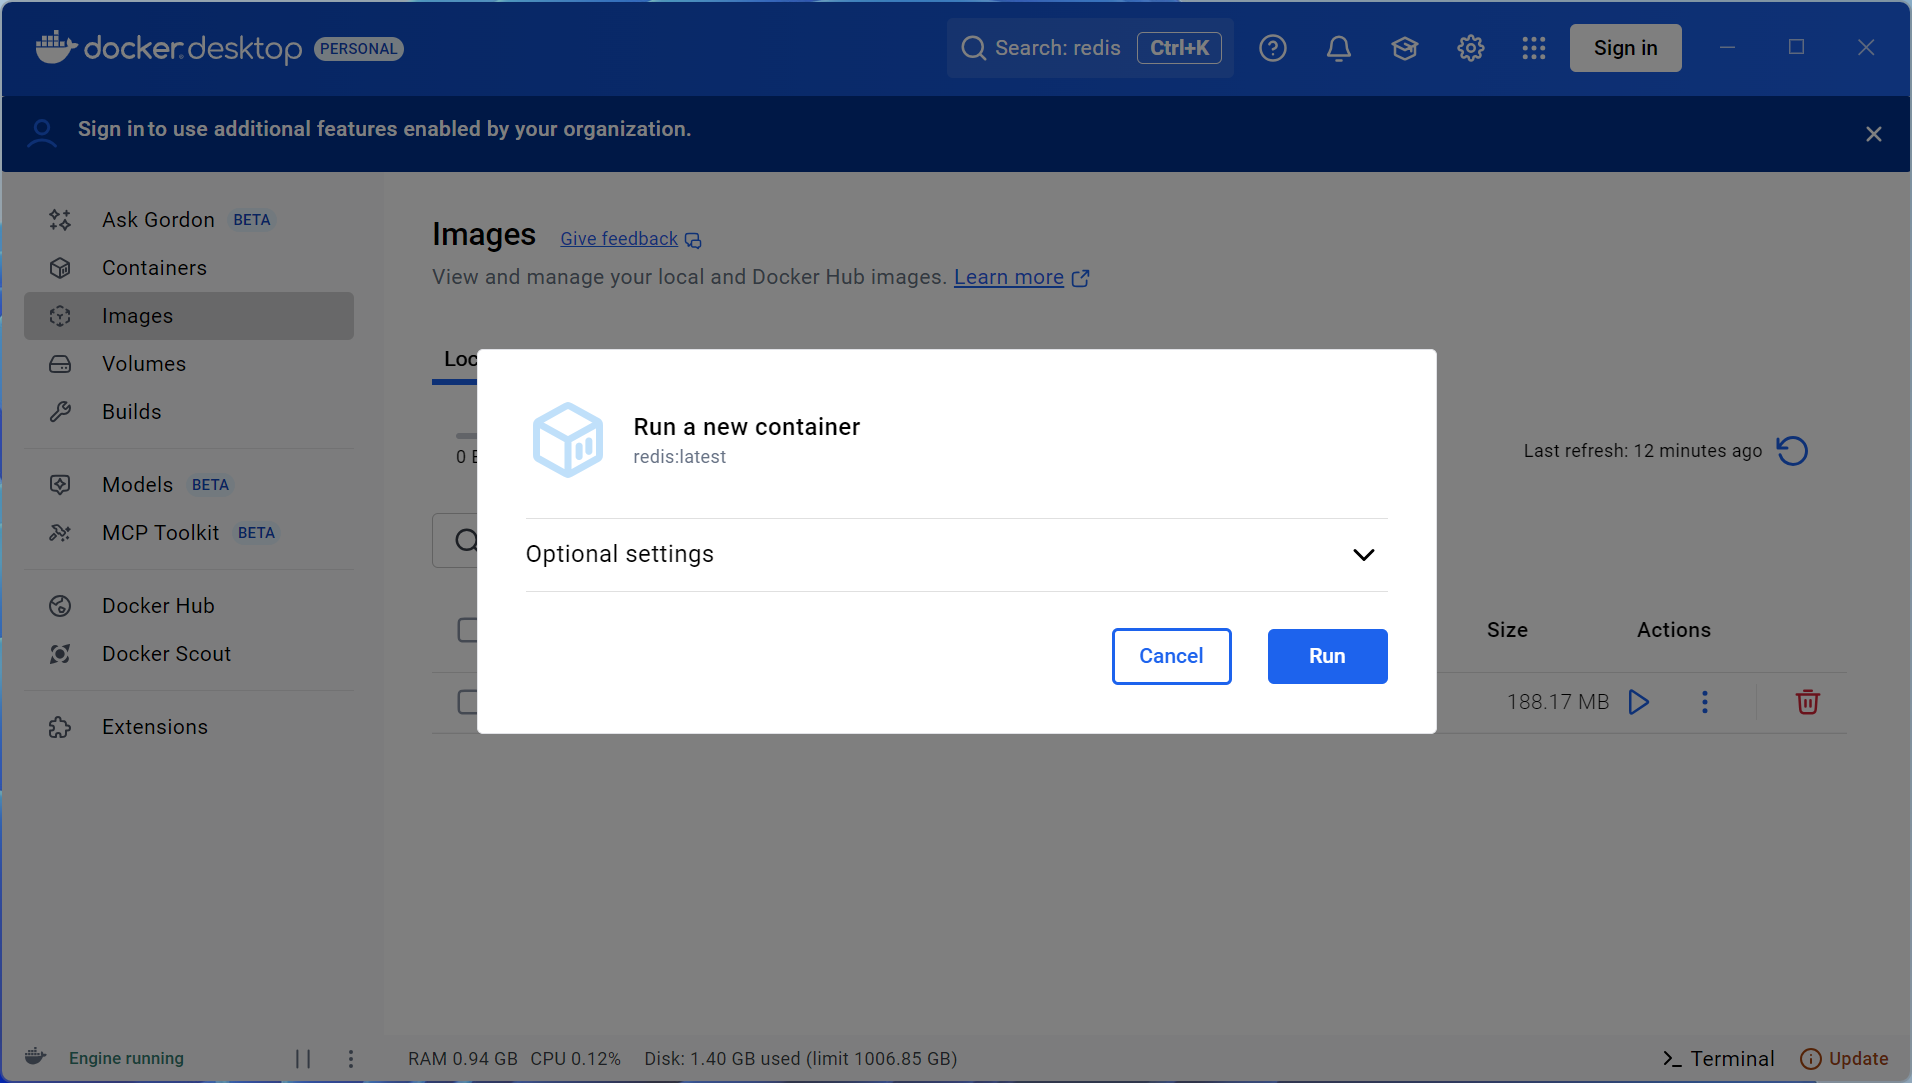Open the help question mark icon
1912x1083 pixels.
(1272, 48)
